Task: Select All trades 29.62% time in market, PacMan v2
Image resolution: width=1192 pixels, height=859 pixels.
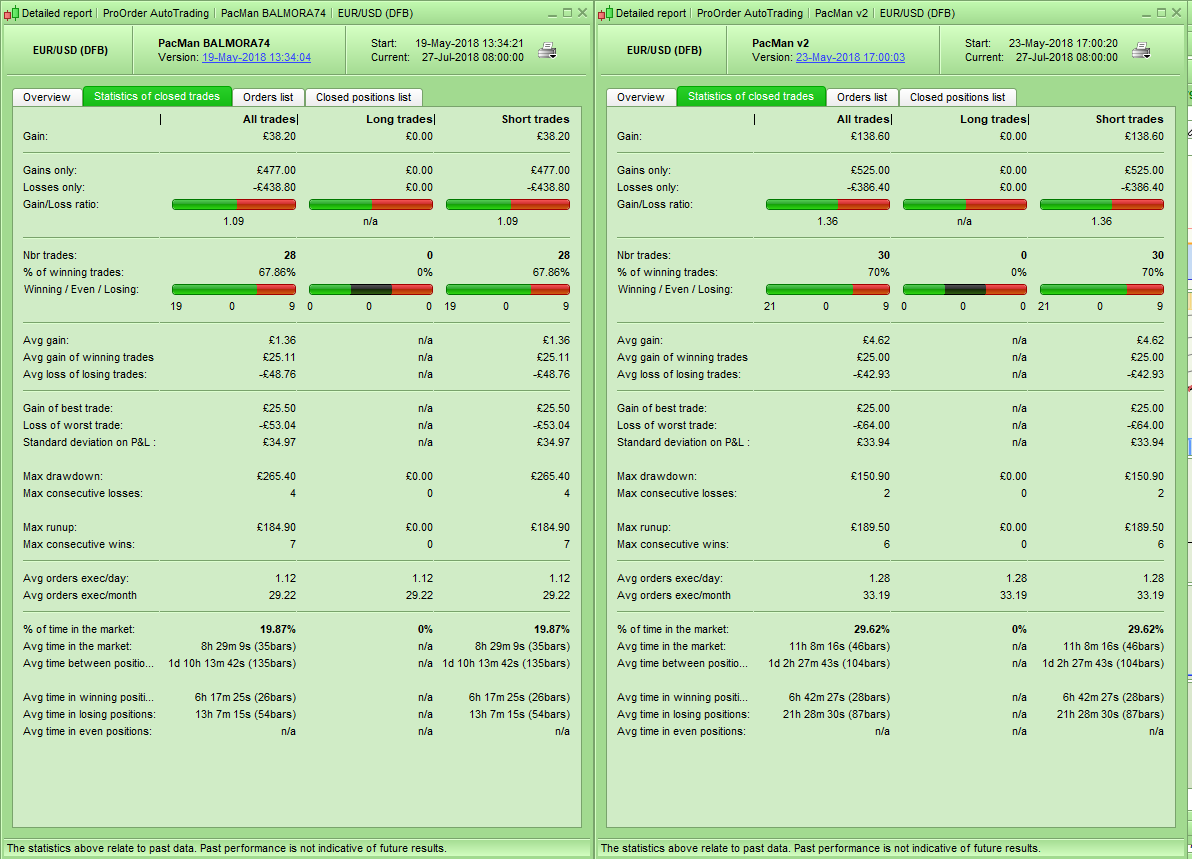Action: click(871, 629)
